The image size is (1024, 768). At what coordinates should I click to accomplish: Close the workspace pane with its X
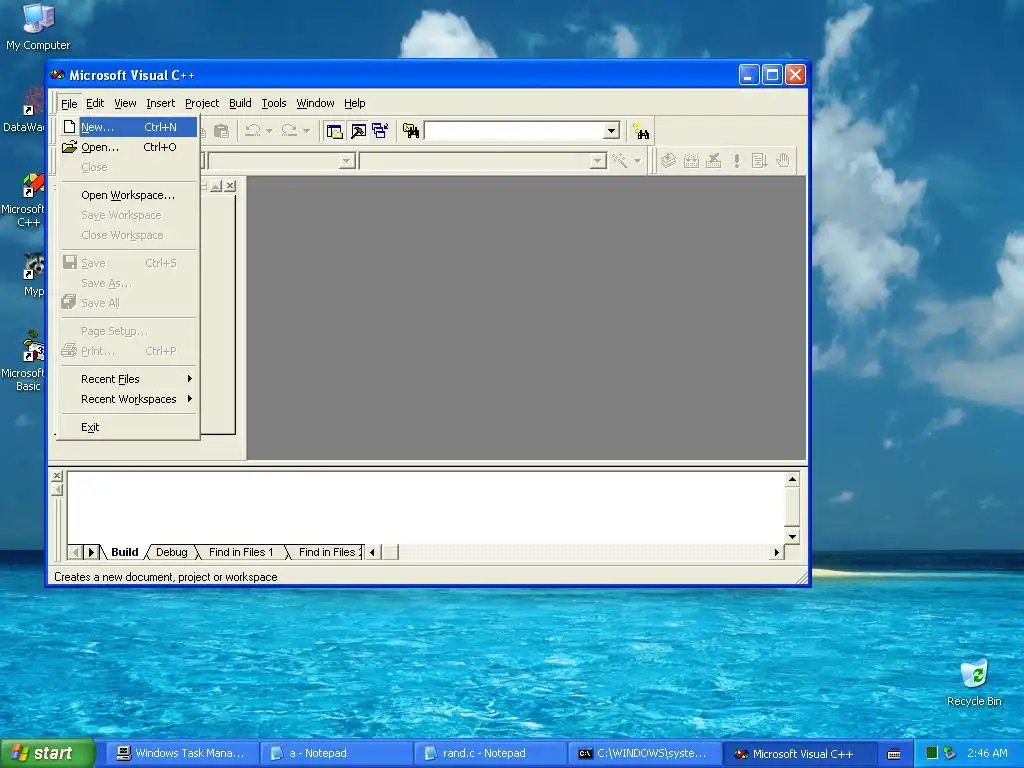click(x=230, y=186)
